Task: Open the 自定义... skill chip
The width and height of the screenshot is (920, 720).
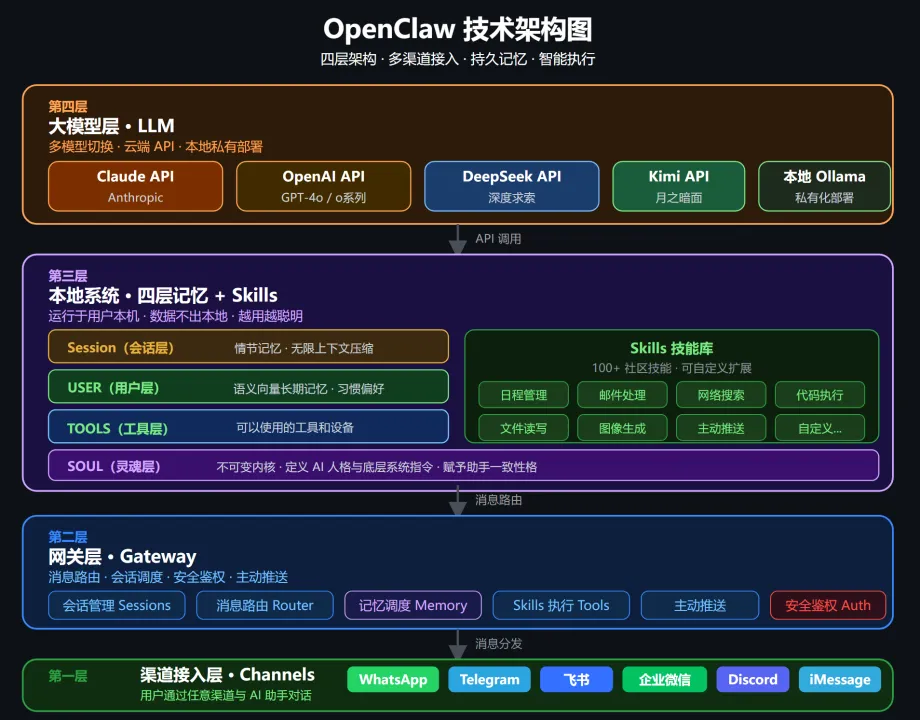Action: click(820, 428)
